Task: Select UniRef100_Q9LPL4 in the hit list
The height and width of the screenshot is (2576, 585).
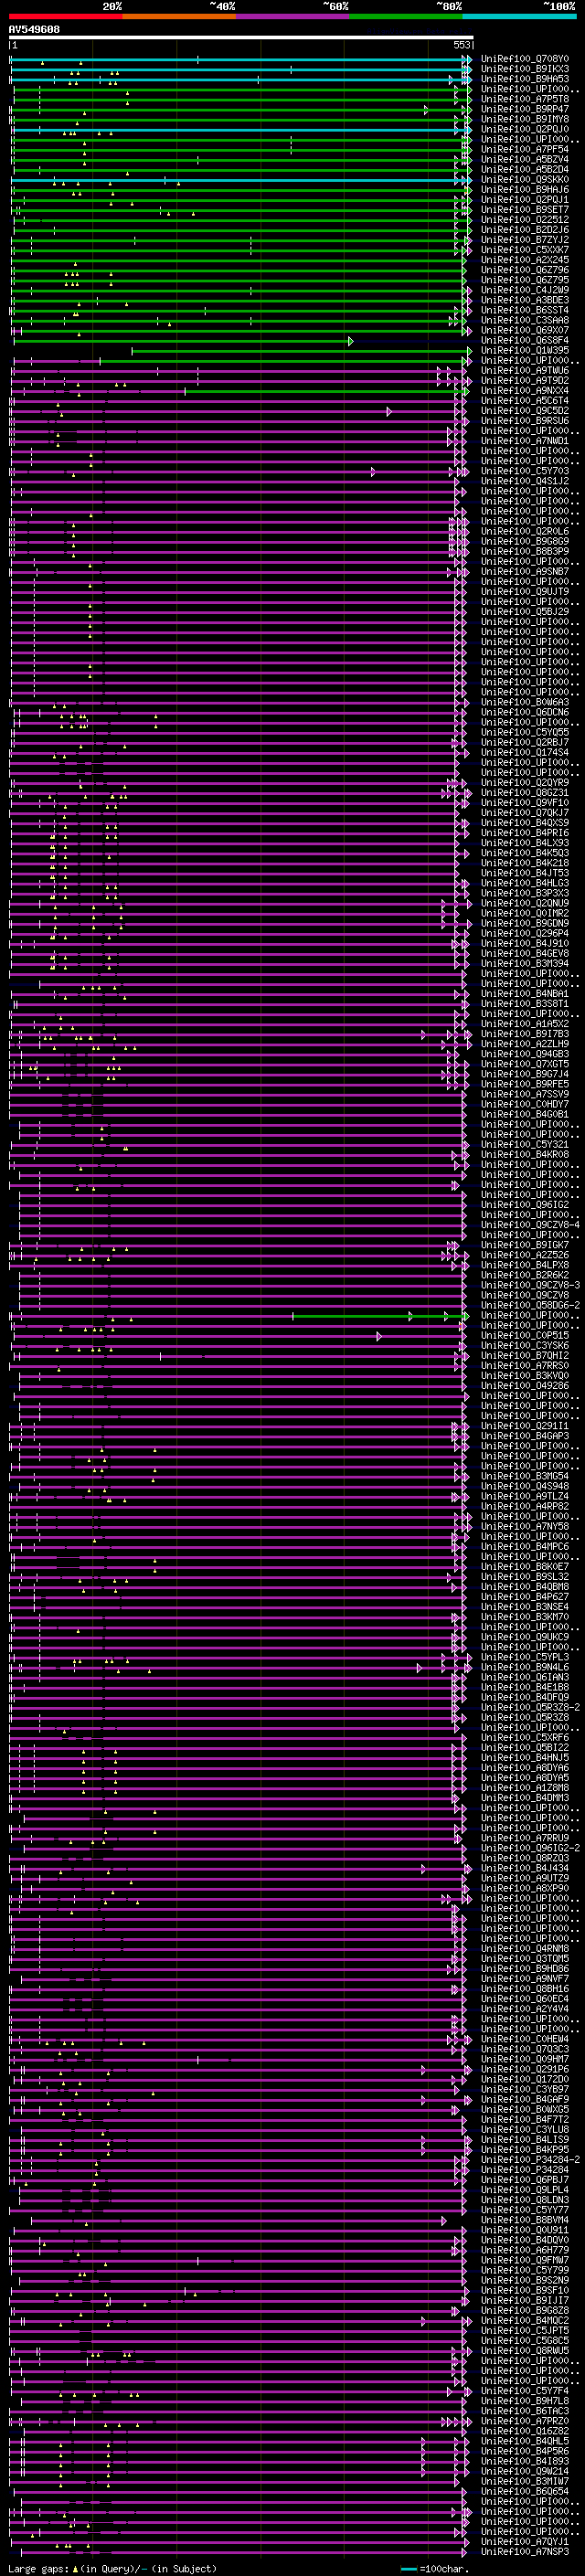Action: [x=525, y=2189]
